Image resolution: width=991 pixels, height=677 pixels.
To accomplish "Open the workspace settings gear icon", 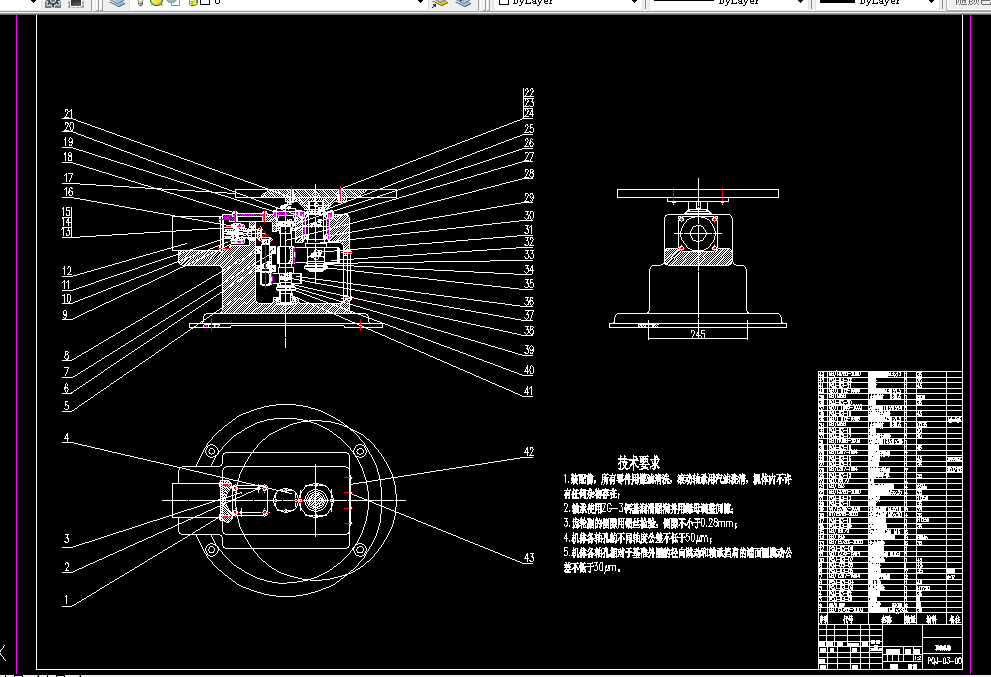I will point(53,3).
